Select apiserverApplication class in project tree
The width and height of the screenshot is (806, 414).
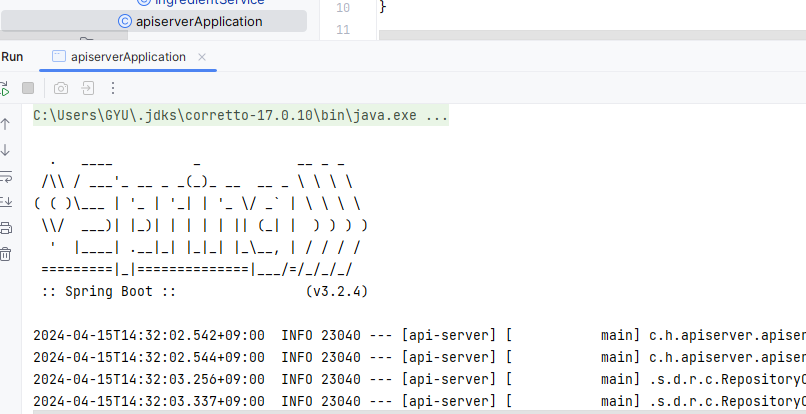[154, 22]
